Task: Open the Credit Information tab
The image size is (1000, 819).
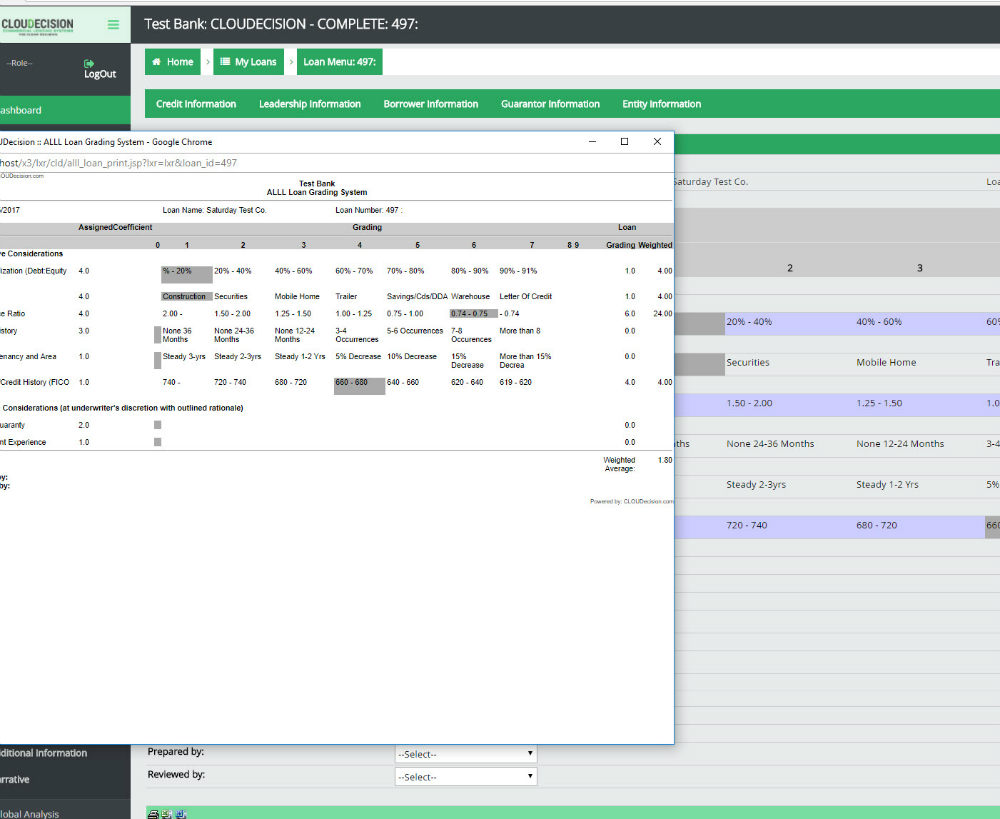Action: pos(196,104)
